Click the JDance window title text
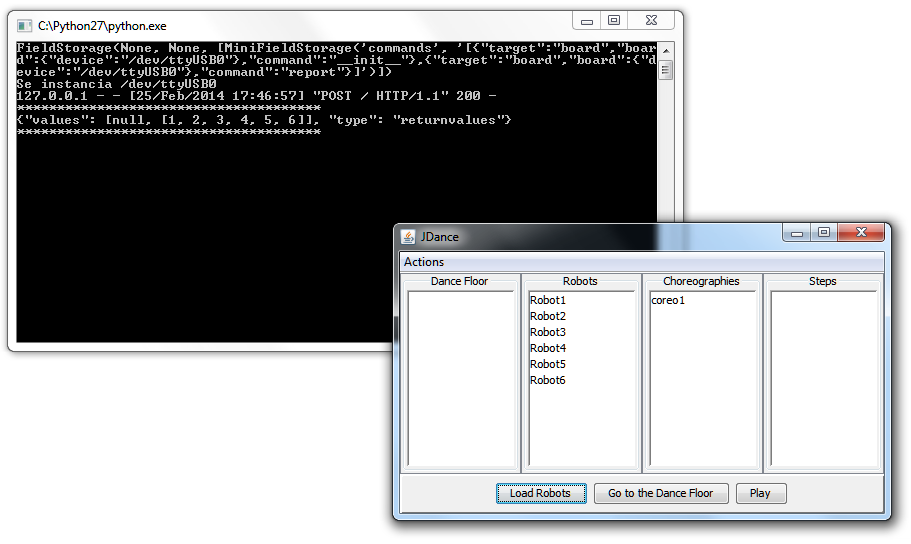This screenshot has width=911, height=544. (440, 237)
